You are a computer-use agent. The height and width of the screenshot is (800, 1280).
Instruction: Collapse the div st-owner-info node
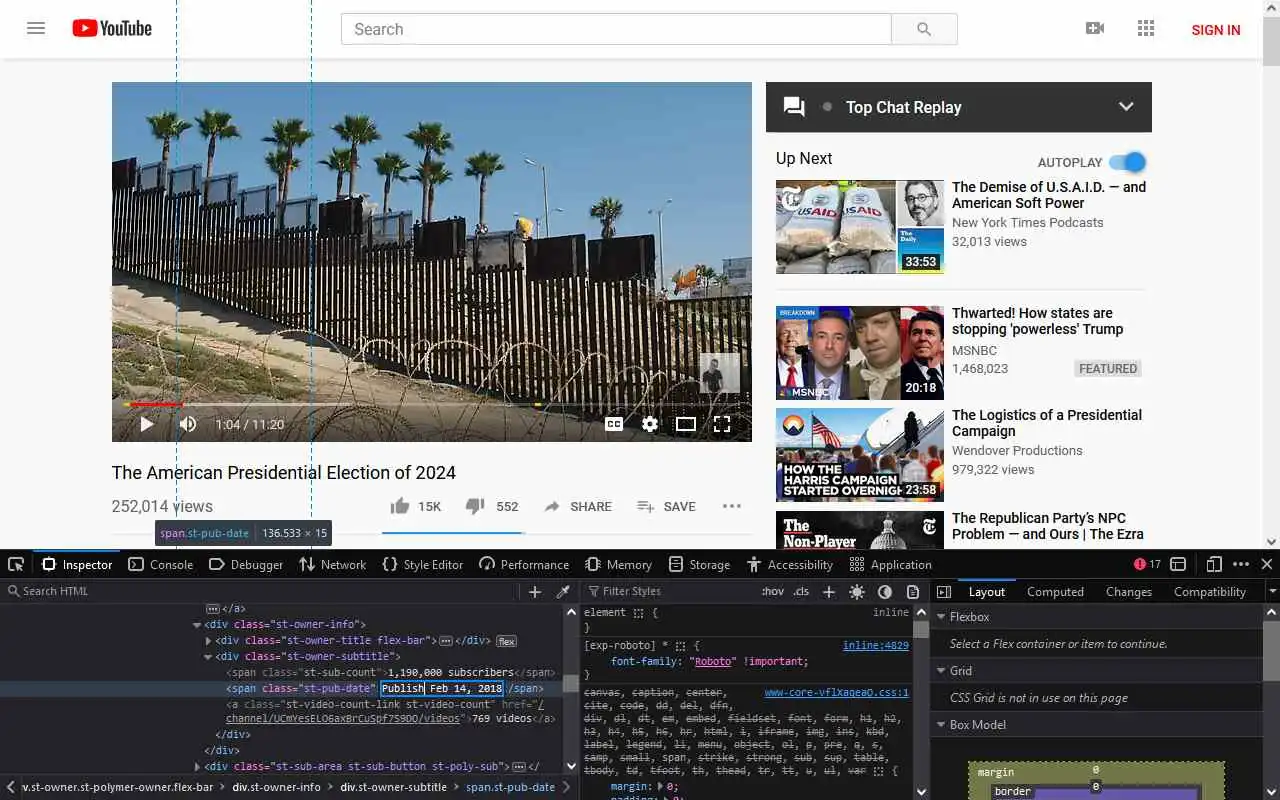click(197, 624)
